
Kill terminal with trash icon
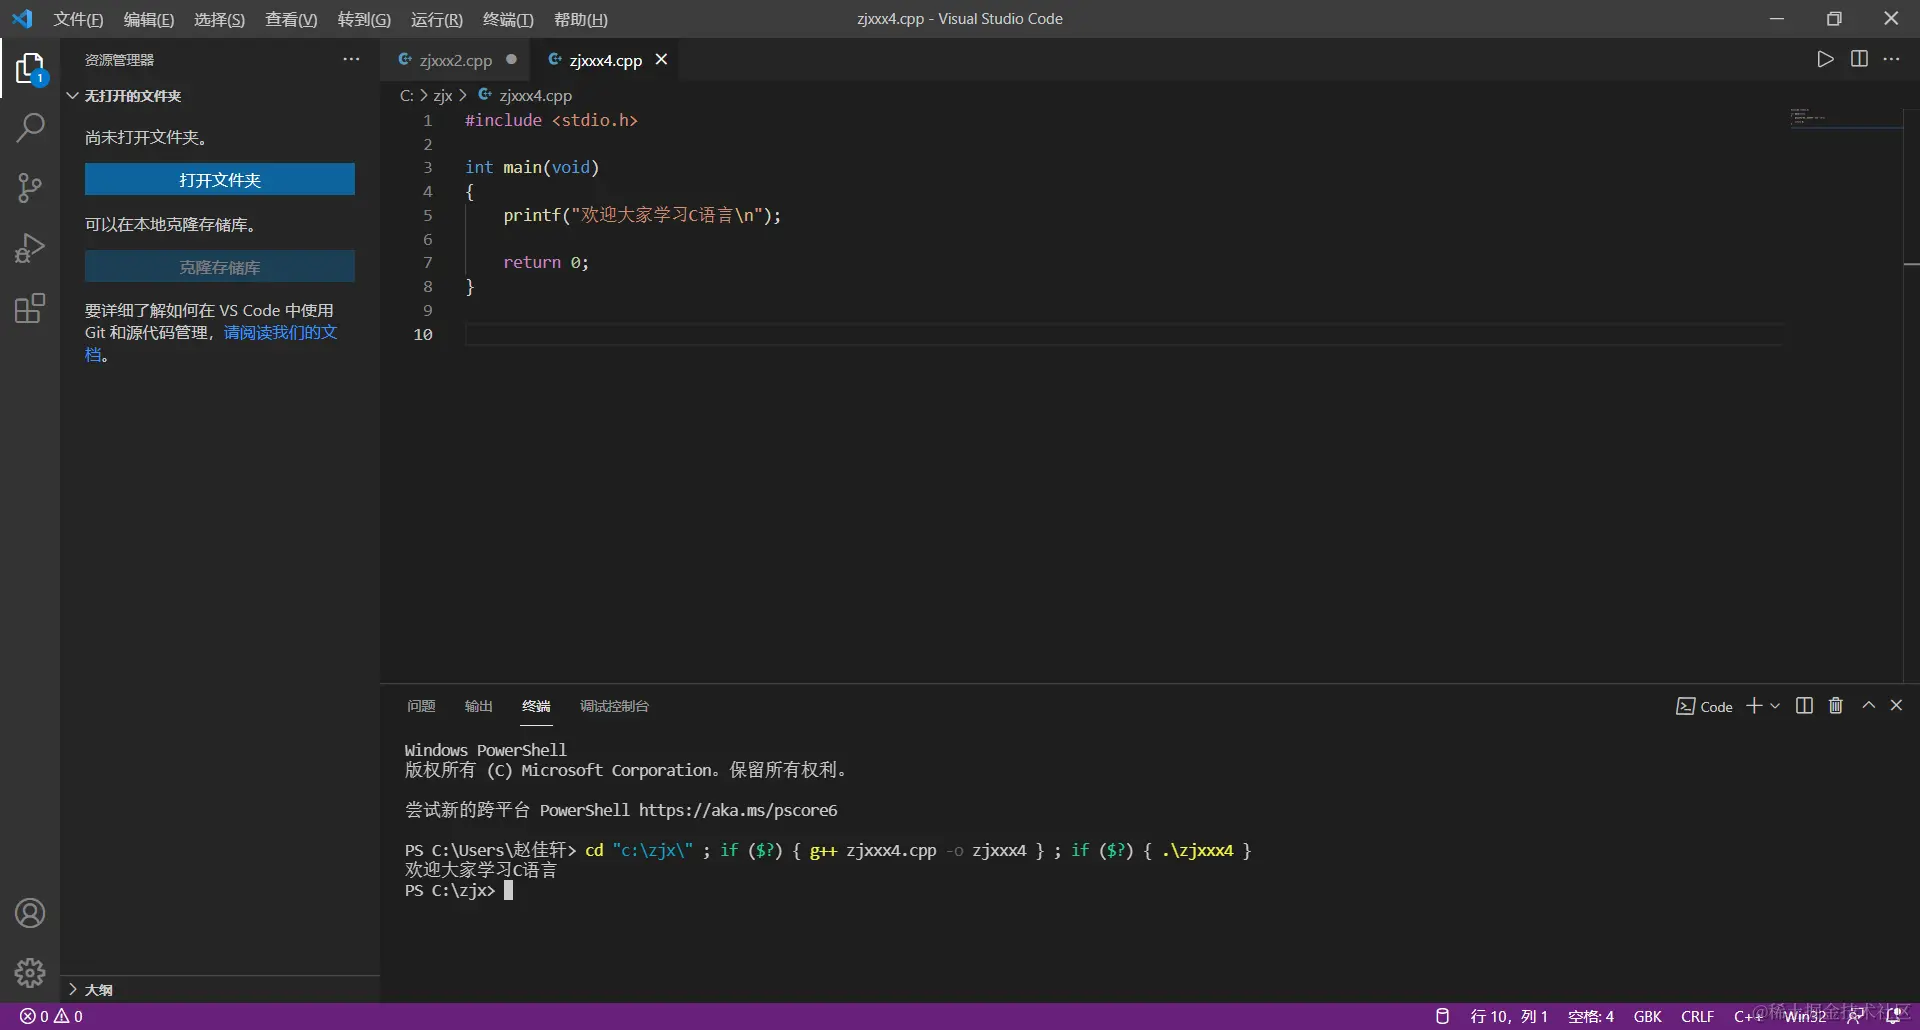[1836, 706]
